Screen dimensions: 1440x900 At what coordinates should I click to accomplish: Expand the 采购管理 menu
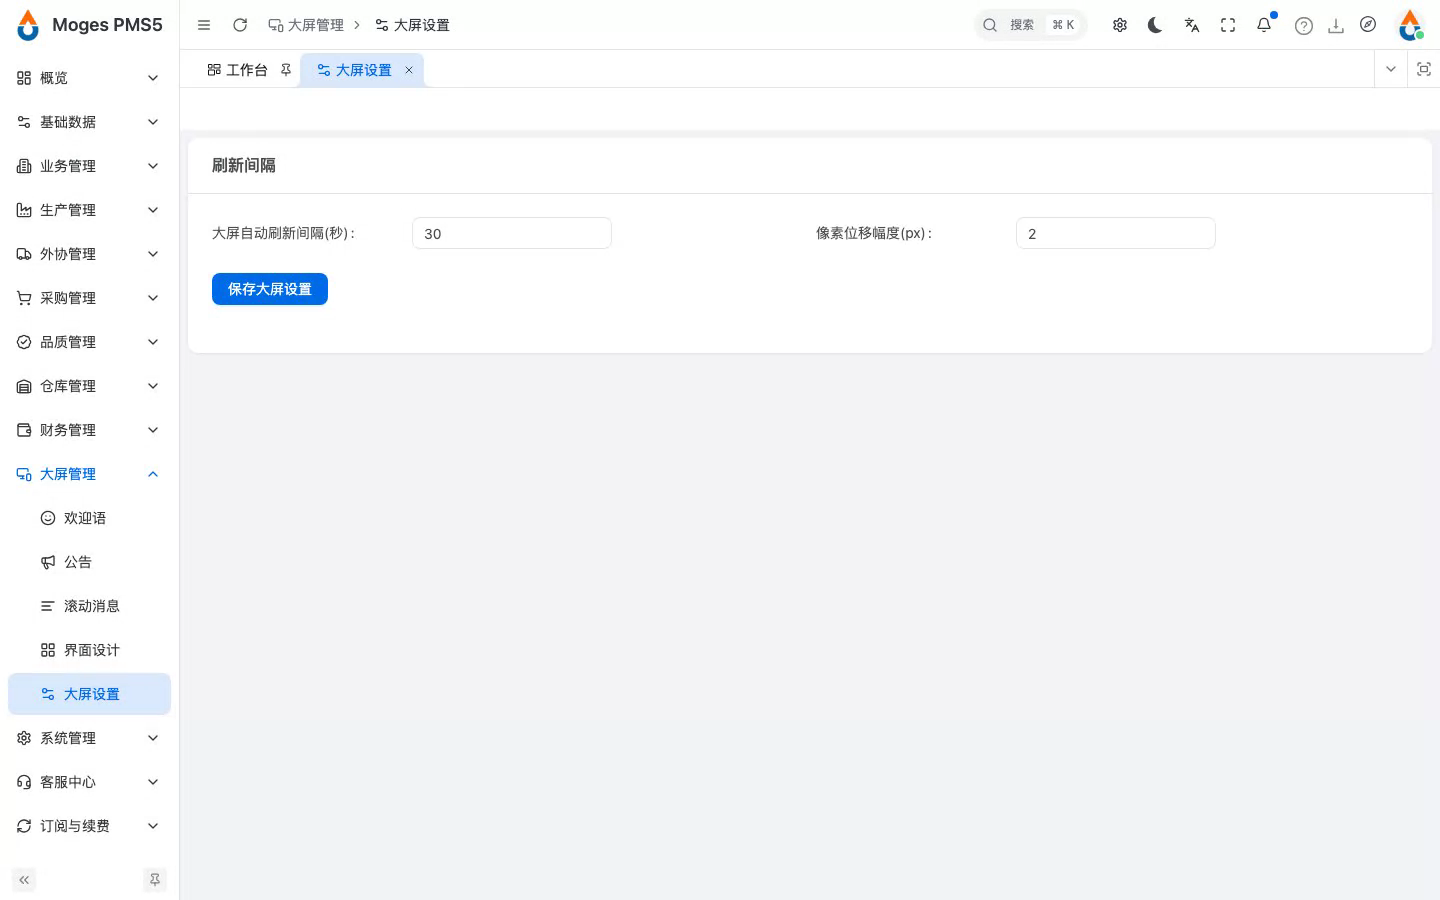[90, 298]
